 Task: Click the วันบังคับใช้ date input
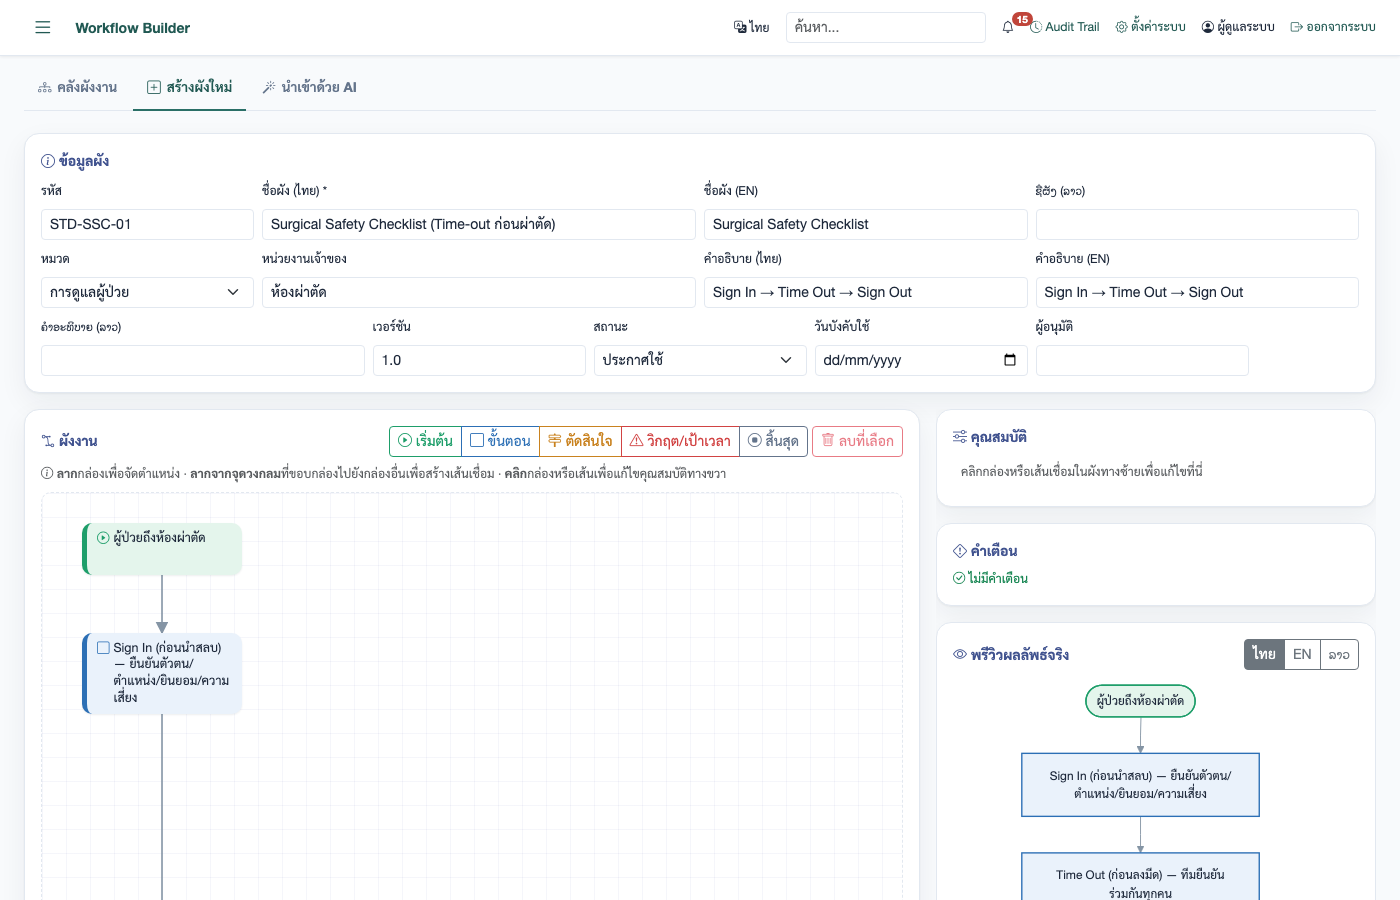[x=921, y=360]
